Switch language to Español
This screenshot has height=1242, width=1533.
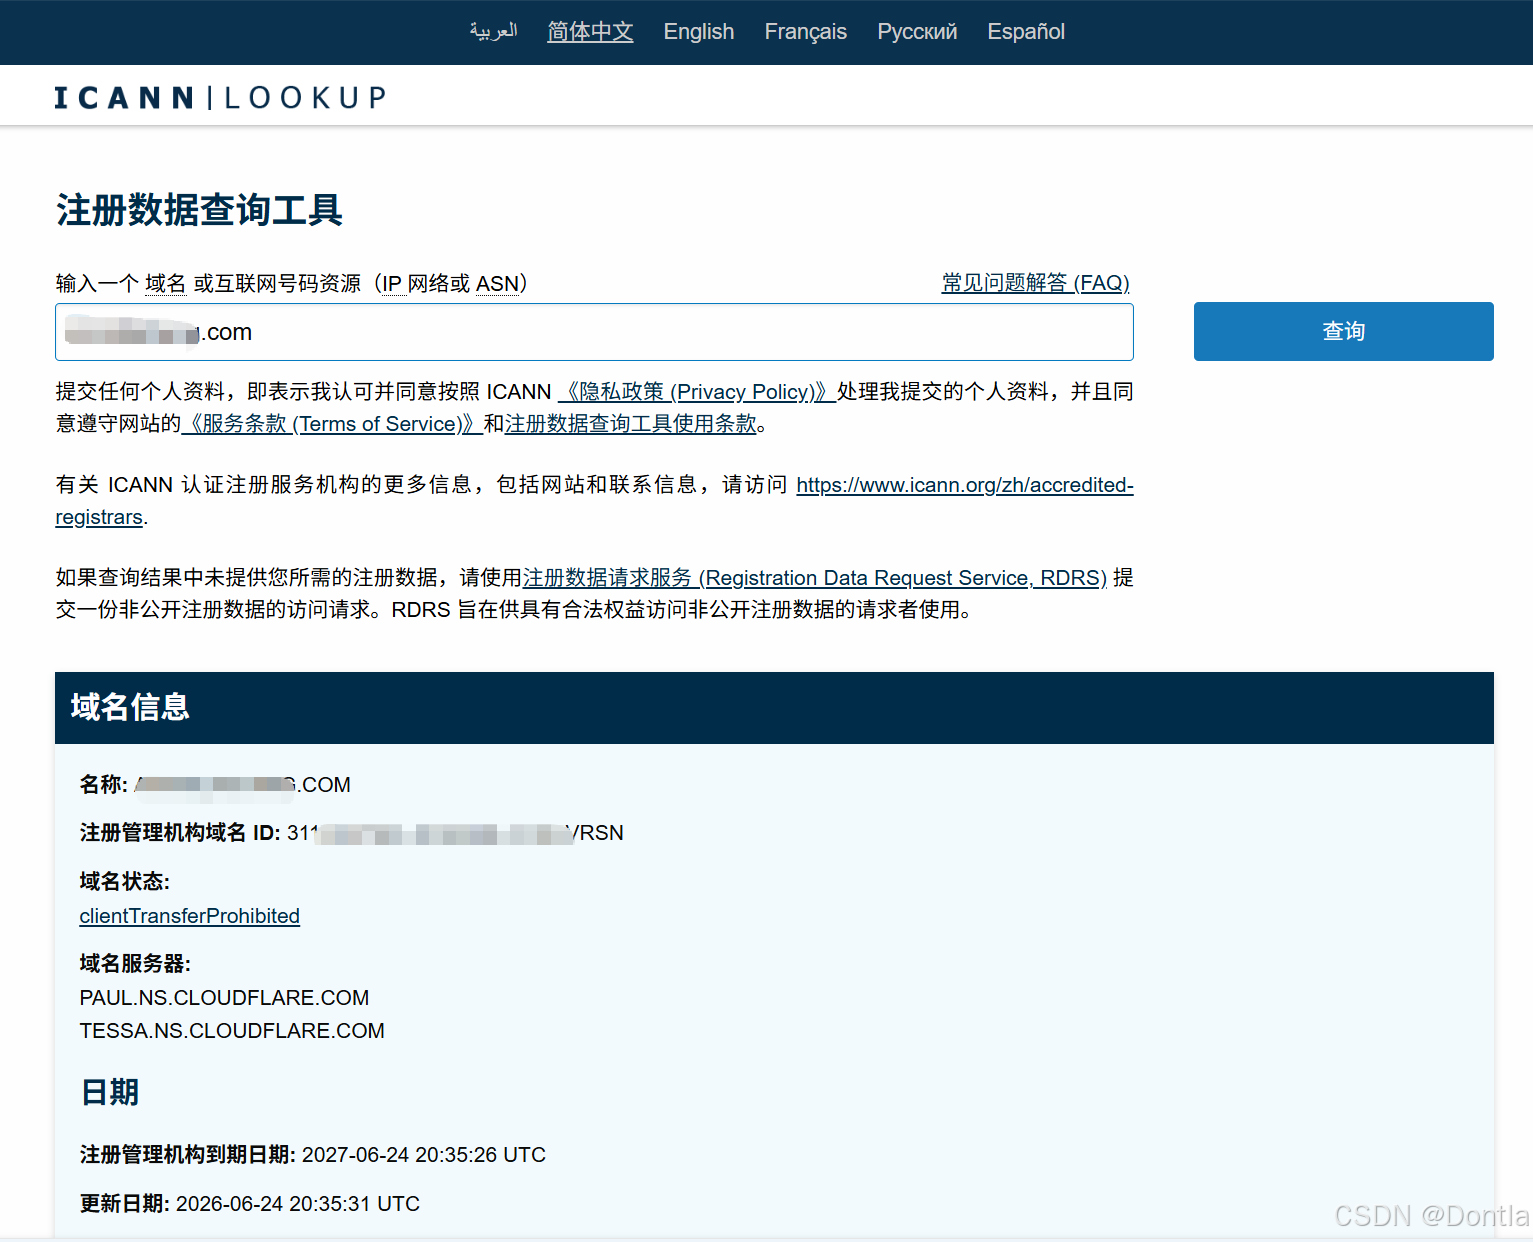1026,31
